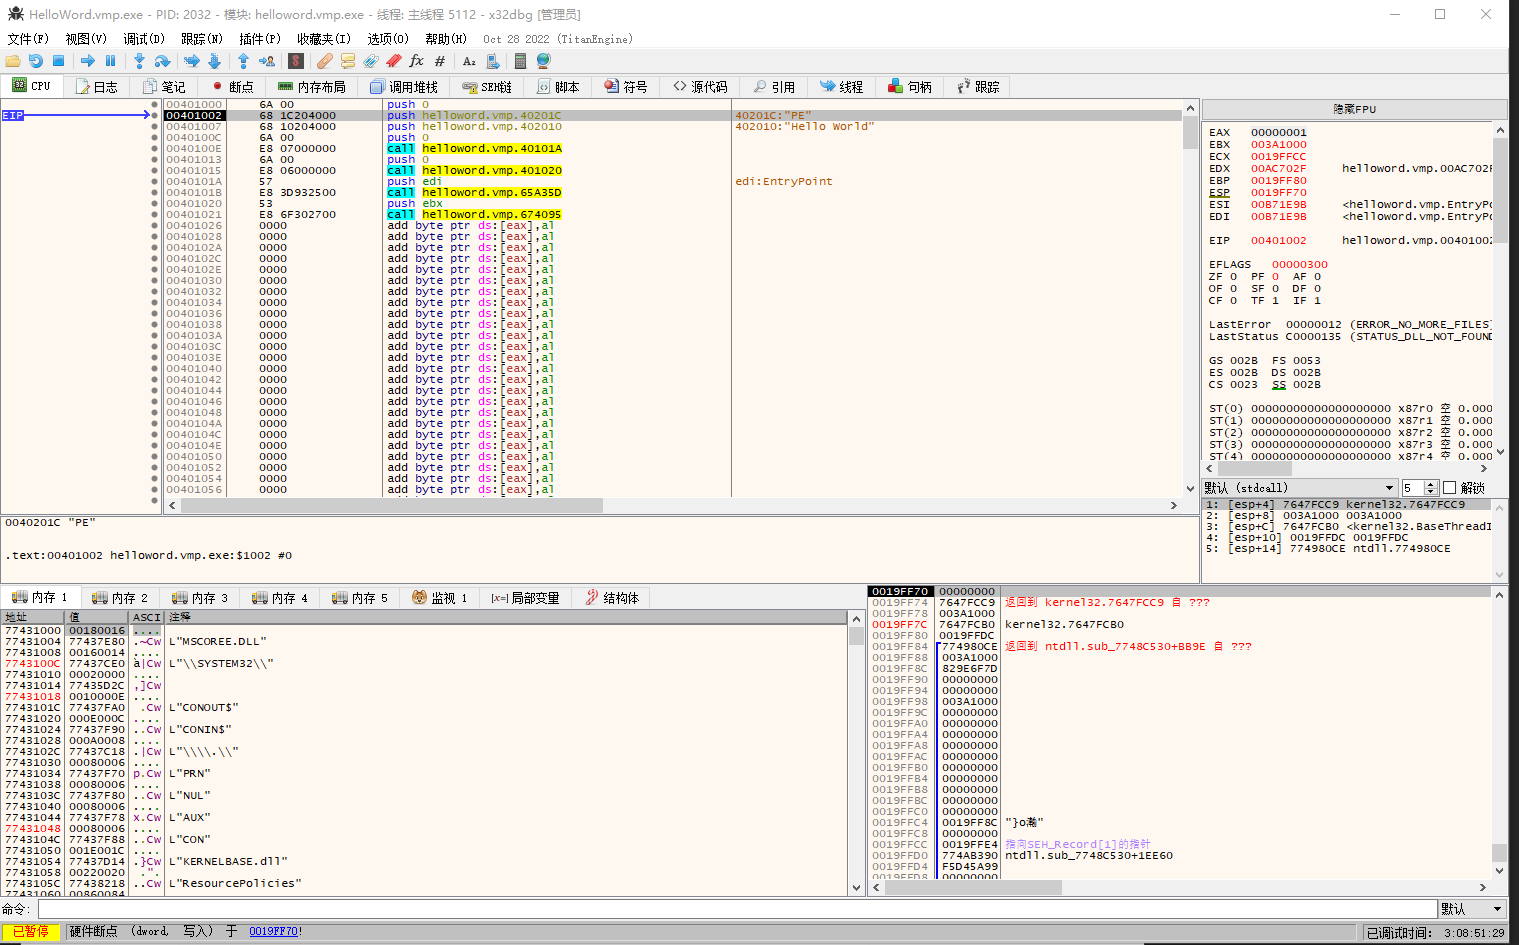
Task: Switch to the 脚本 tab
Action: point(559,87)
